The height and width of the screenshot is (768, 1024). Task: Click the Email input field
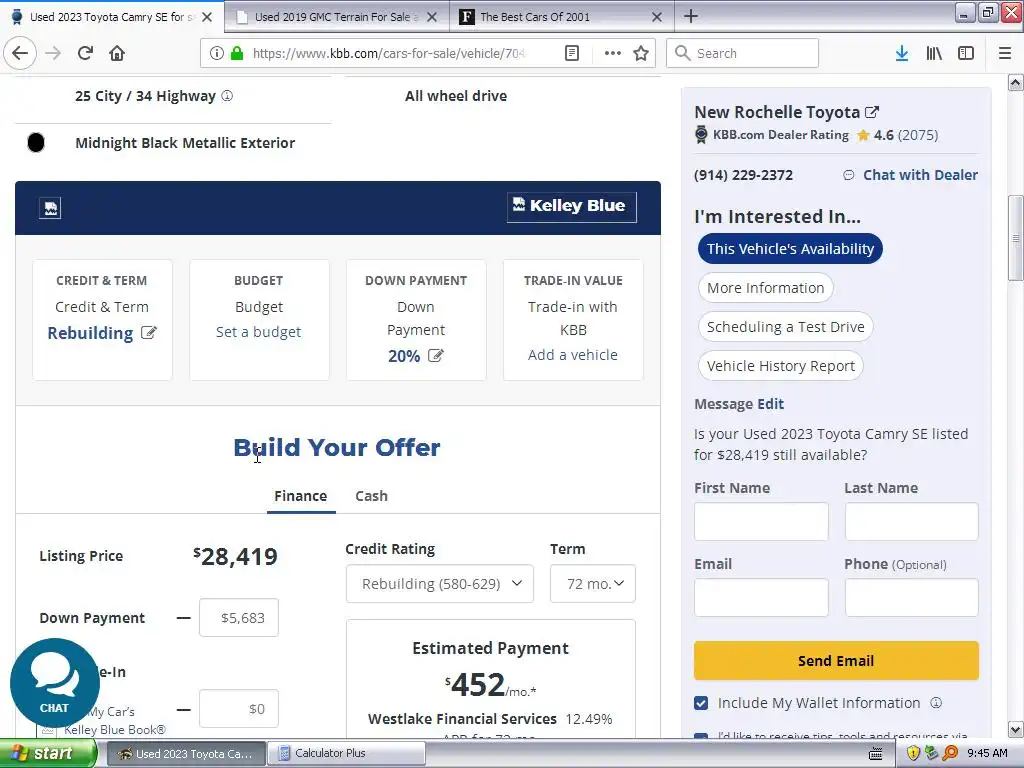[x=761, y=597]
